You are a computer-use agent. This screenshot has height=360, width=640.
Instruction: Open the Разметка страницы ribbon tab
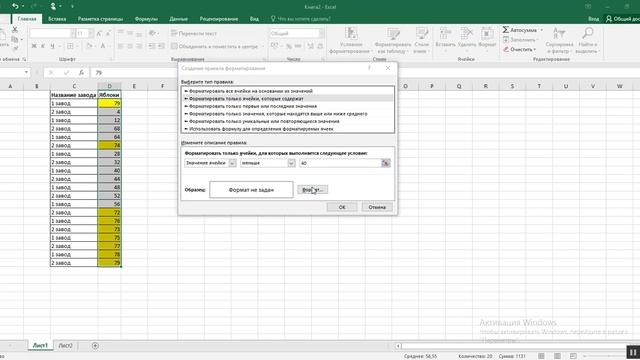point(100,19)
